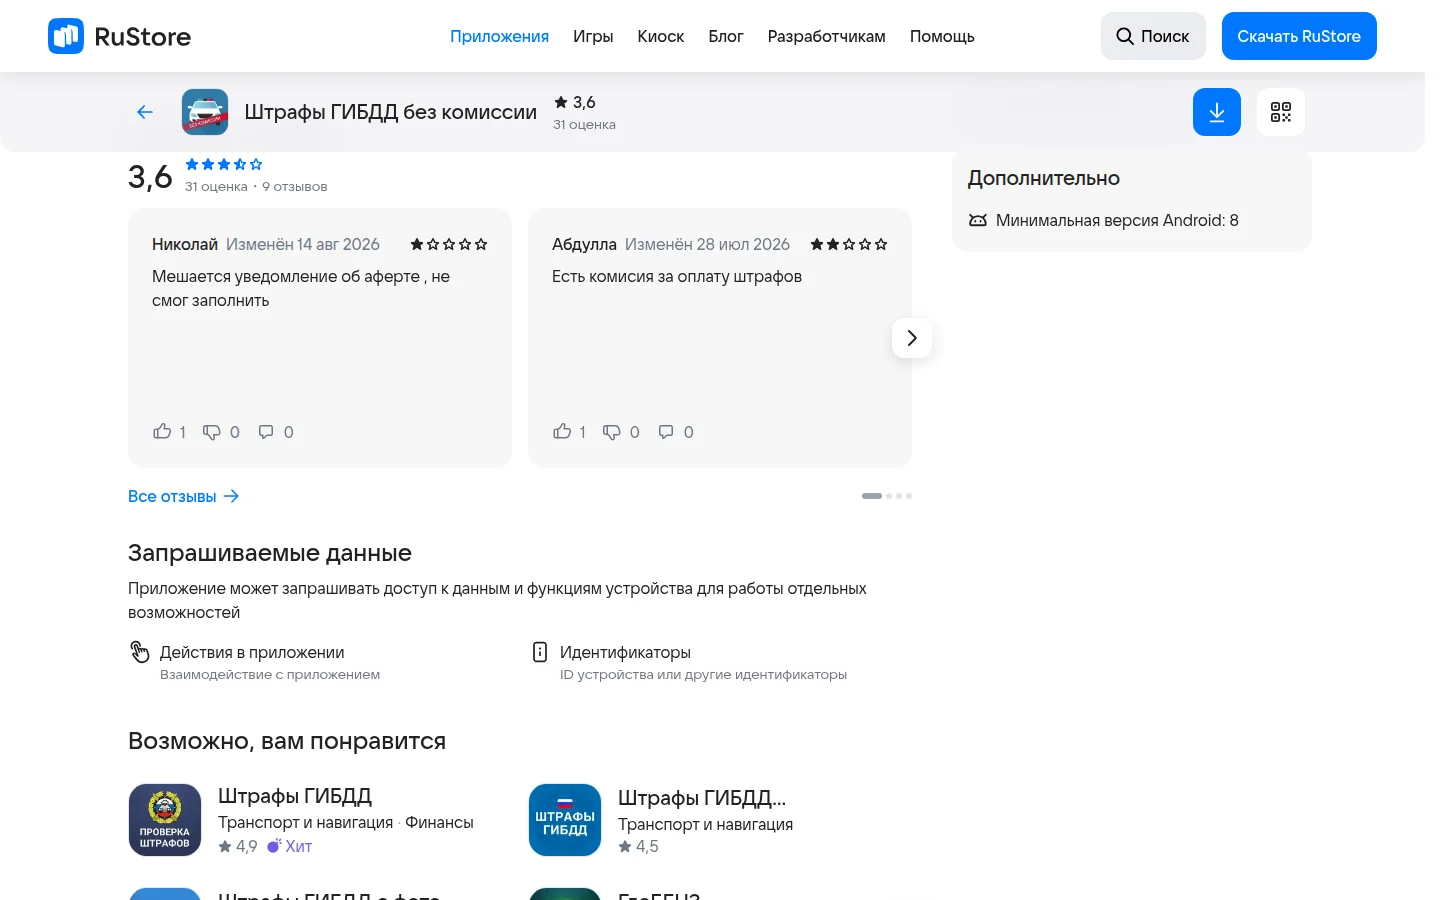Go to the Киоск section
Viewport: 1440px width, 900px height.
click(661, 36)
